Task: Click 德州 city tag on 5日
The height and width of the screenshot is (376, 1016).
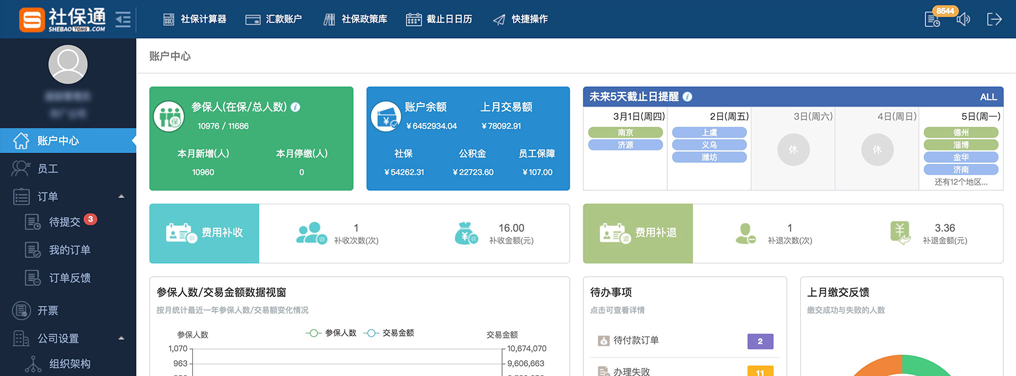Action: (961, 132)
